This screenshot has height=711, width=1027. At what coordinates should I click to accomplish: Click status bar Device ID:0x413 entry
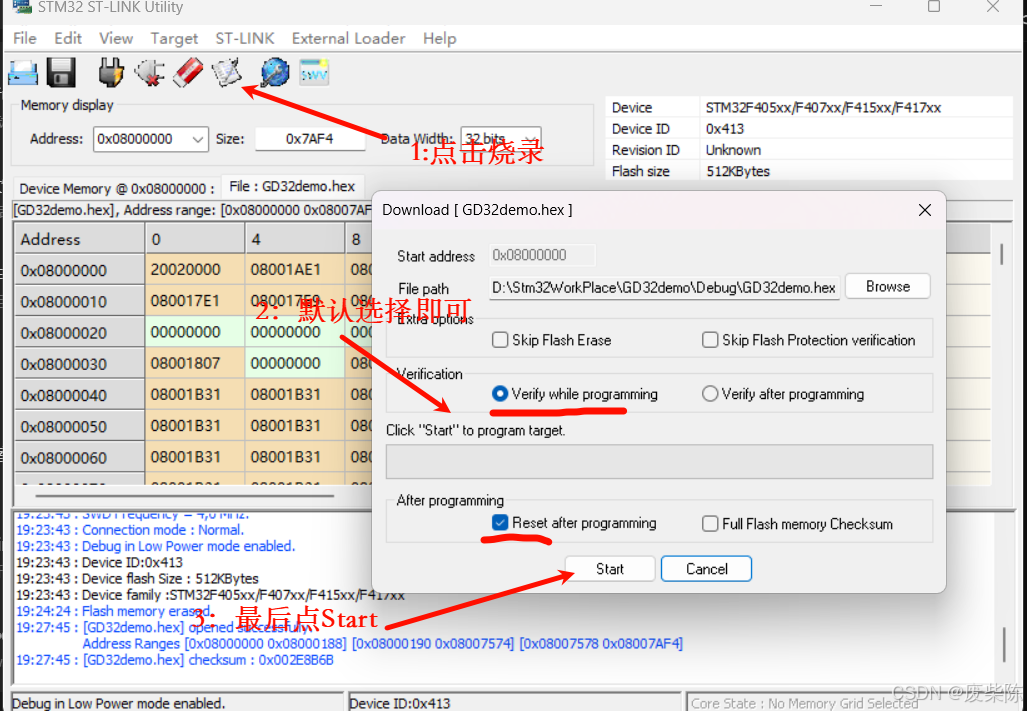point(514,702)
